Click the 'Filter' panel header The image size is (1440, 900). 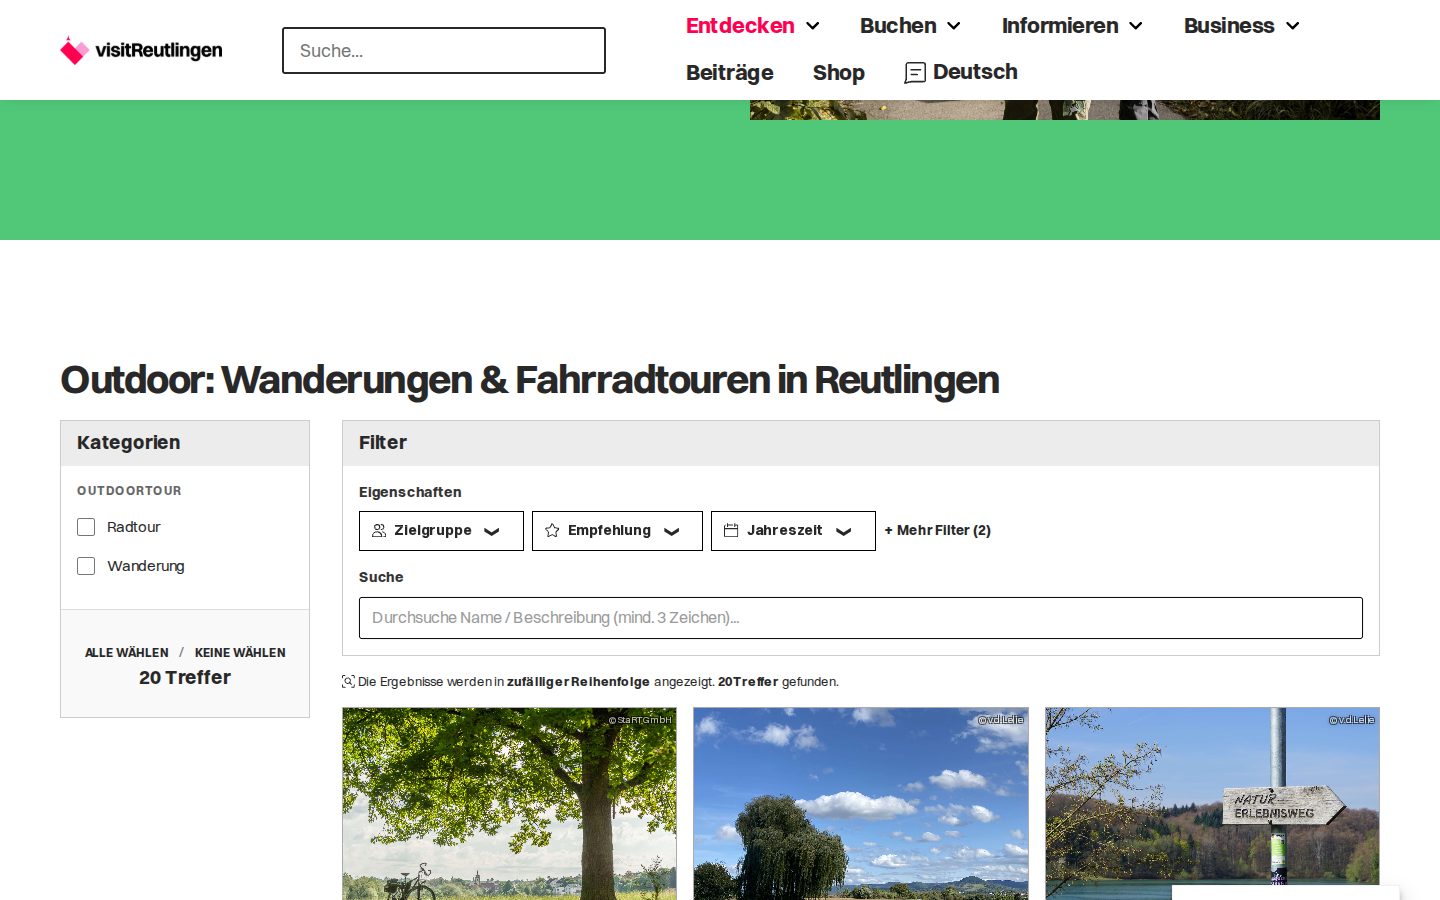pos(861,443)
